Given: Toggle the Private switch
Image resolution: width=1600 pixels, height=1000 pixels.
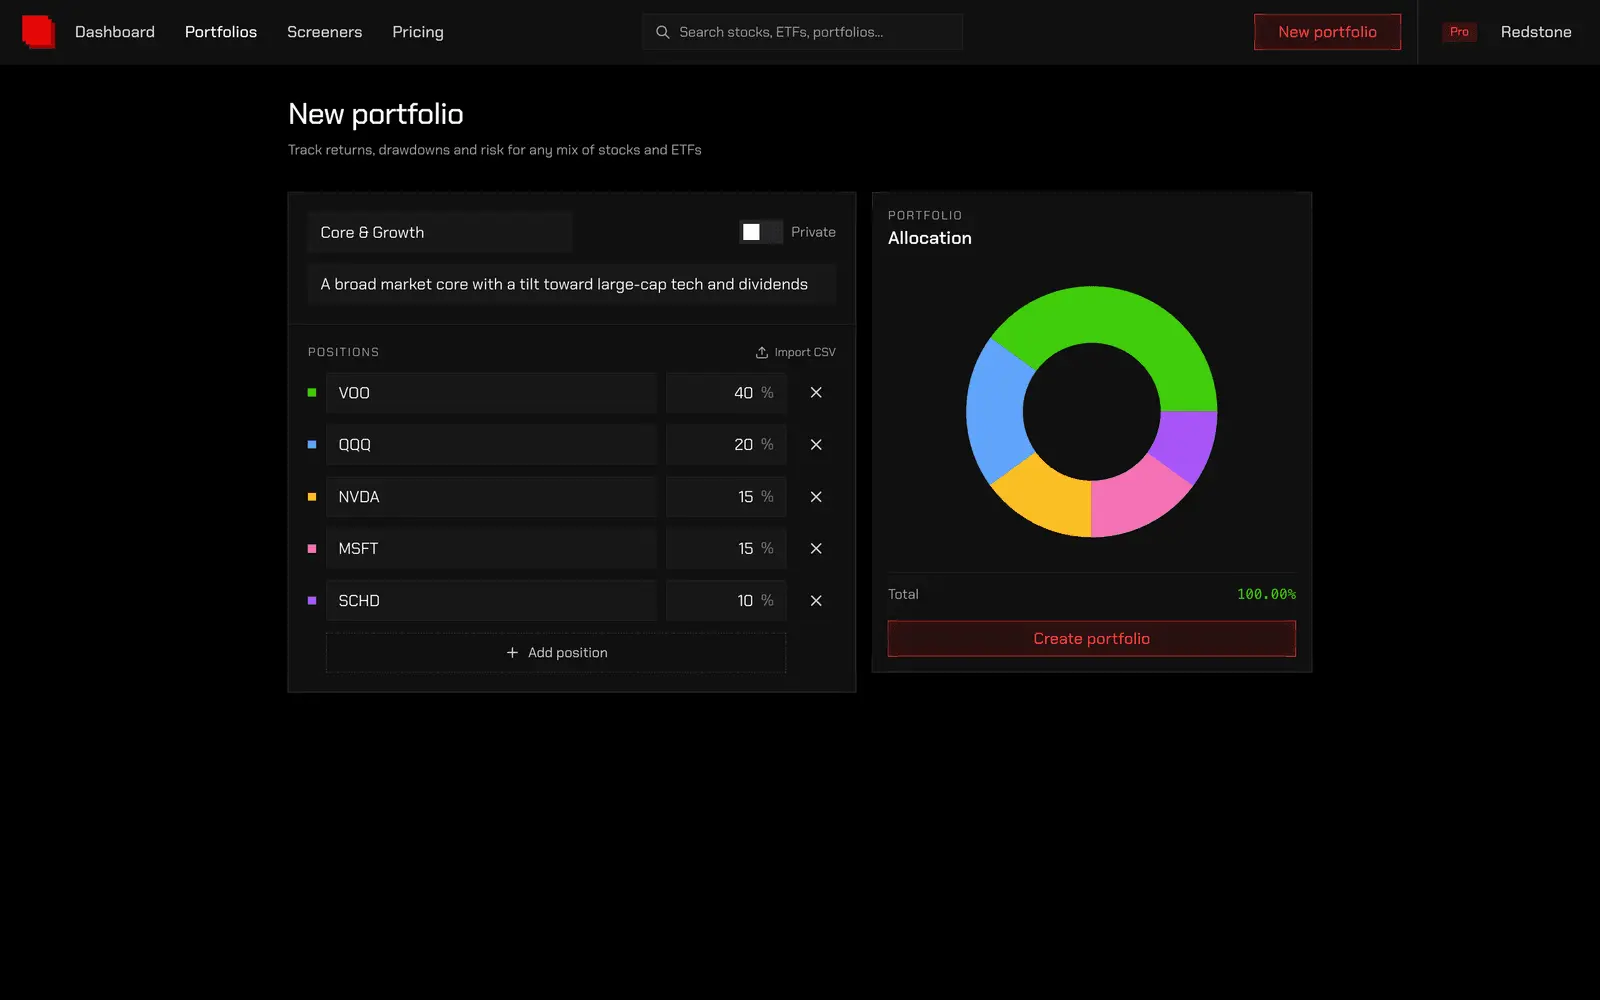Looking at the screenshot, I should pos(761,232).
